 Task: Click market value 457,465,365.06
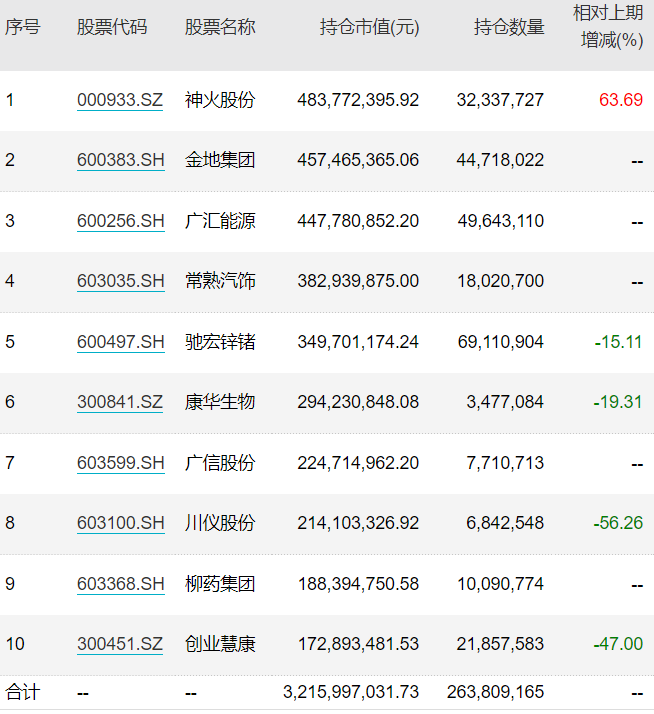pyautogui.click(x=358, y=160)
